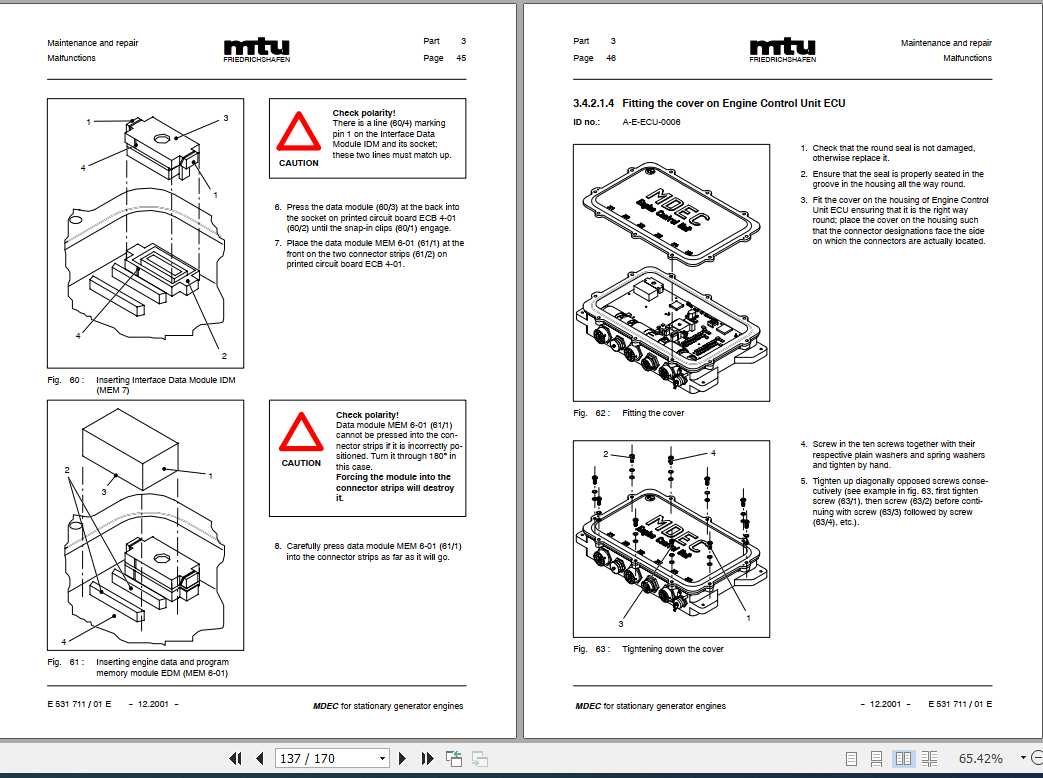1043x778 pixels.
Task: Jump to the first page of the document
Action: click(236, 759)
